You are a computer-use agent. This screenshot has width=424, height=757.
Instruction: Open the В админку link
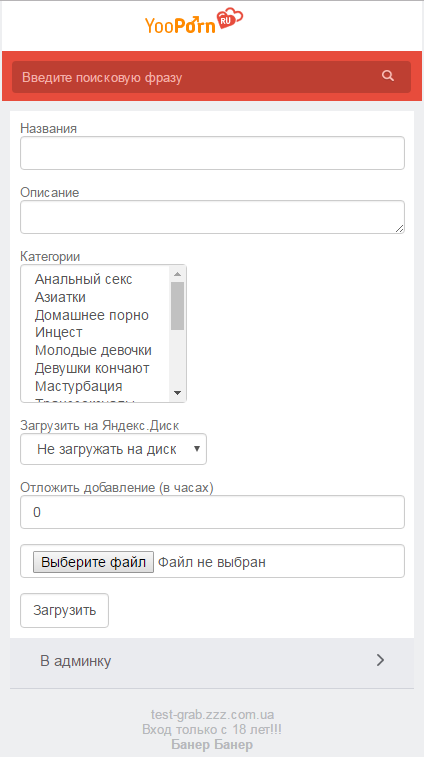212,660
